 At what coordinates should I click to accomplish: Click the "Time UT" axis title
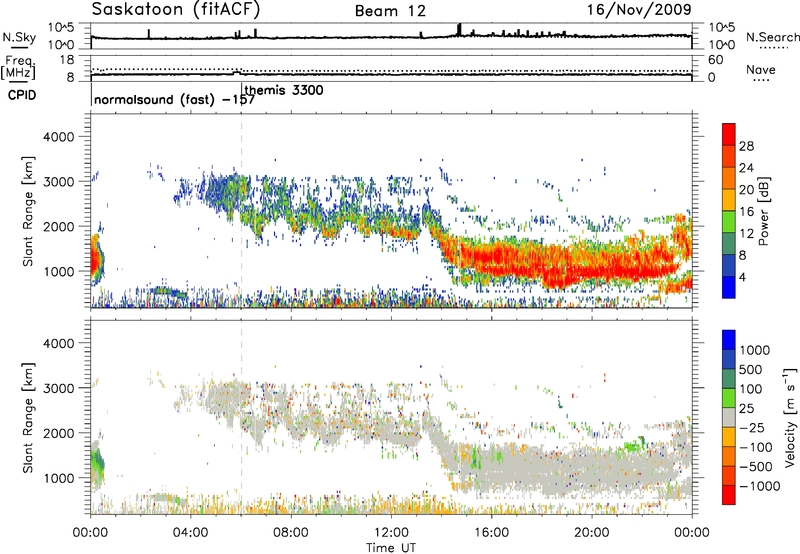point(391,548)
